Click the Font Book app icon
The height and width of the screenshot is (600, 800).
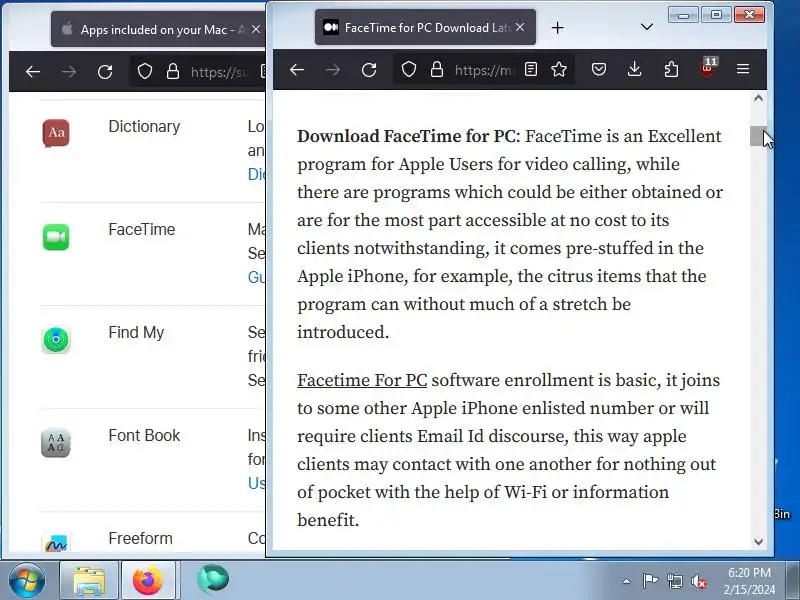click(56, 443)
